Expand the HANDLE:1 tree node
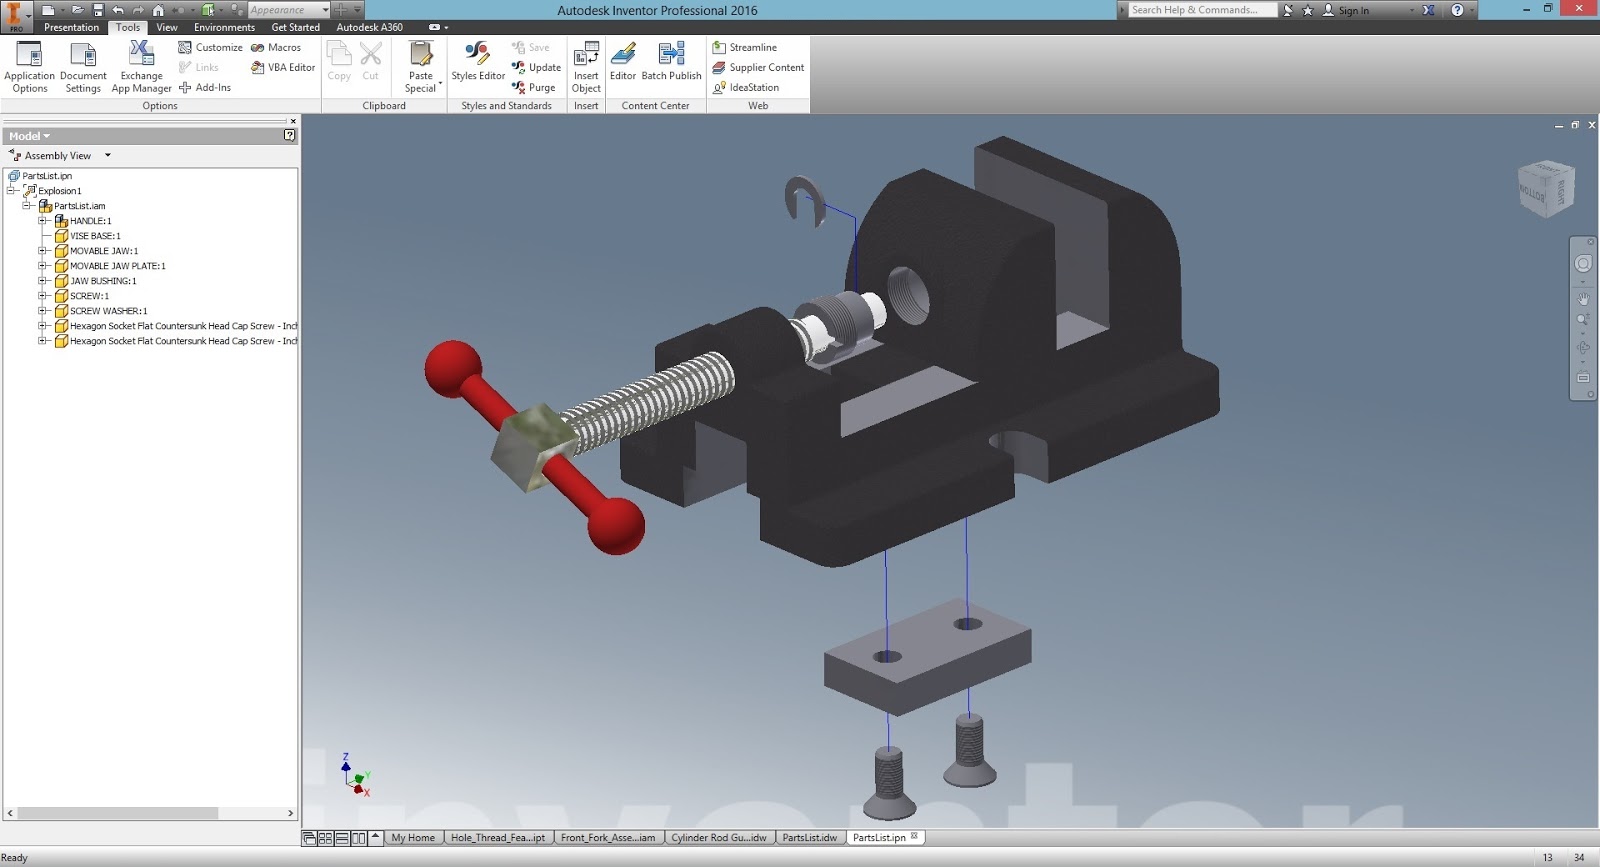 [x=43, y=221]
